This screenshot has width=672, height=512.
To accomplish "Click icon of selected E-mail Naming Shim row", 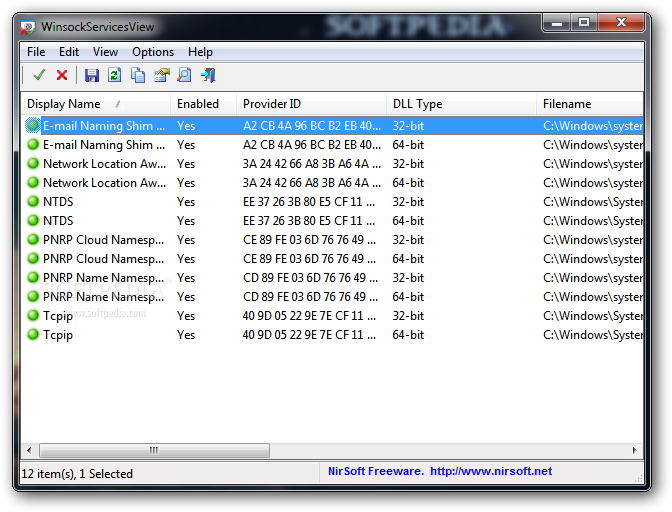I will tap(33, 126).
